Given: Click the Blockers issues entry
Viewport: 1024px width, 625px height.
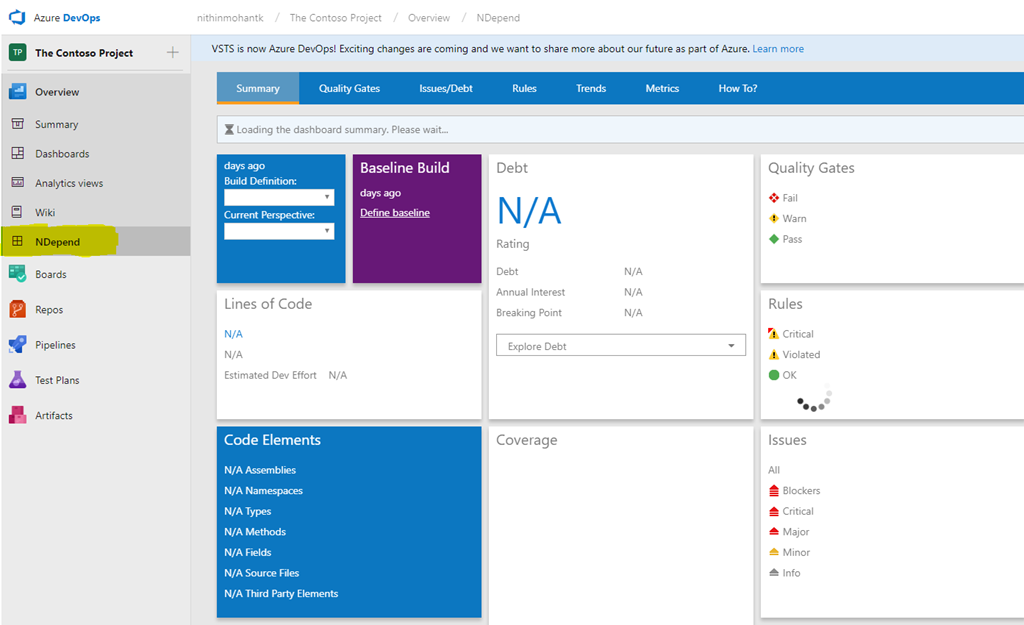Looking at the screenshot, I should [x=800, y=491].
